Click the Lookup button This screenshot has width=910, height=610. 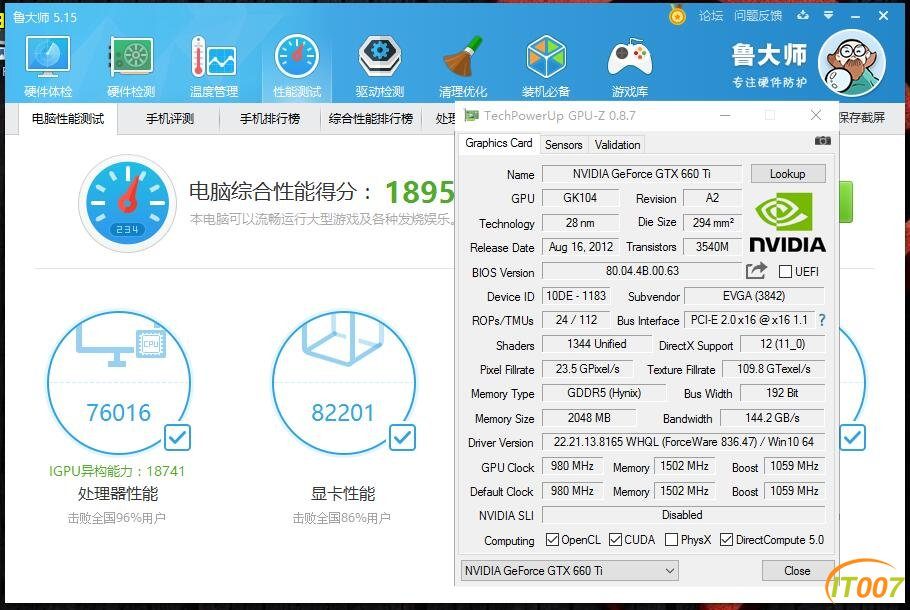(x=788, y=174)
